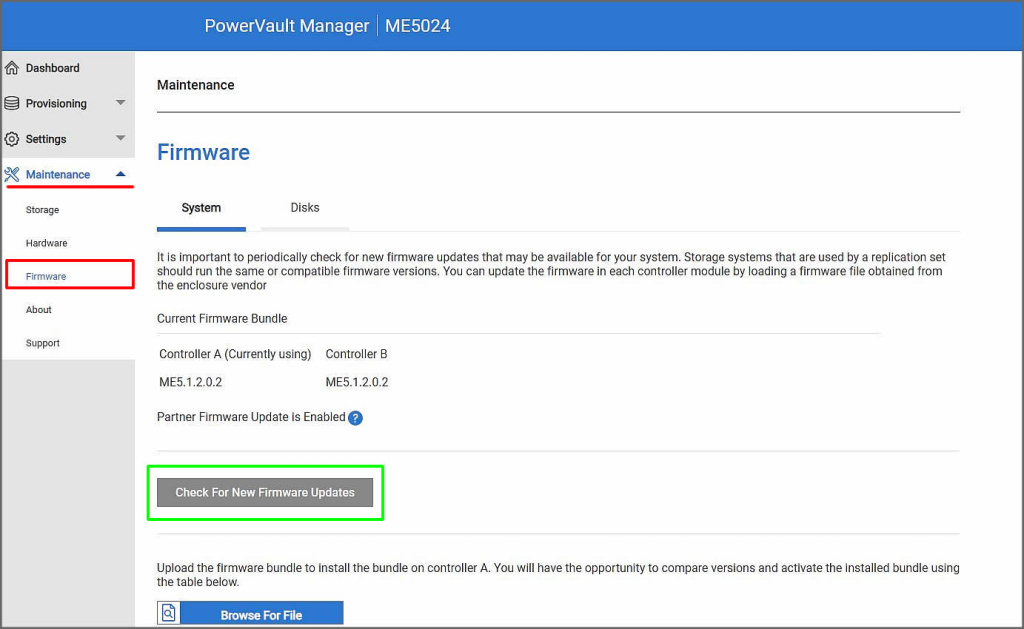Viewport: 1024px width, 629px height.
Task: Click the Provisioning database stack icon
Action: [x=12, y=104]
